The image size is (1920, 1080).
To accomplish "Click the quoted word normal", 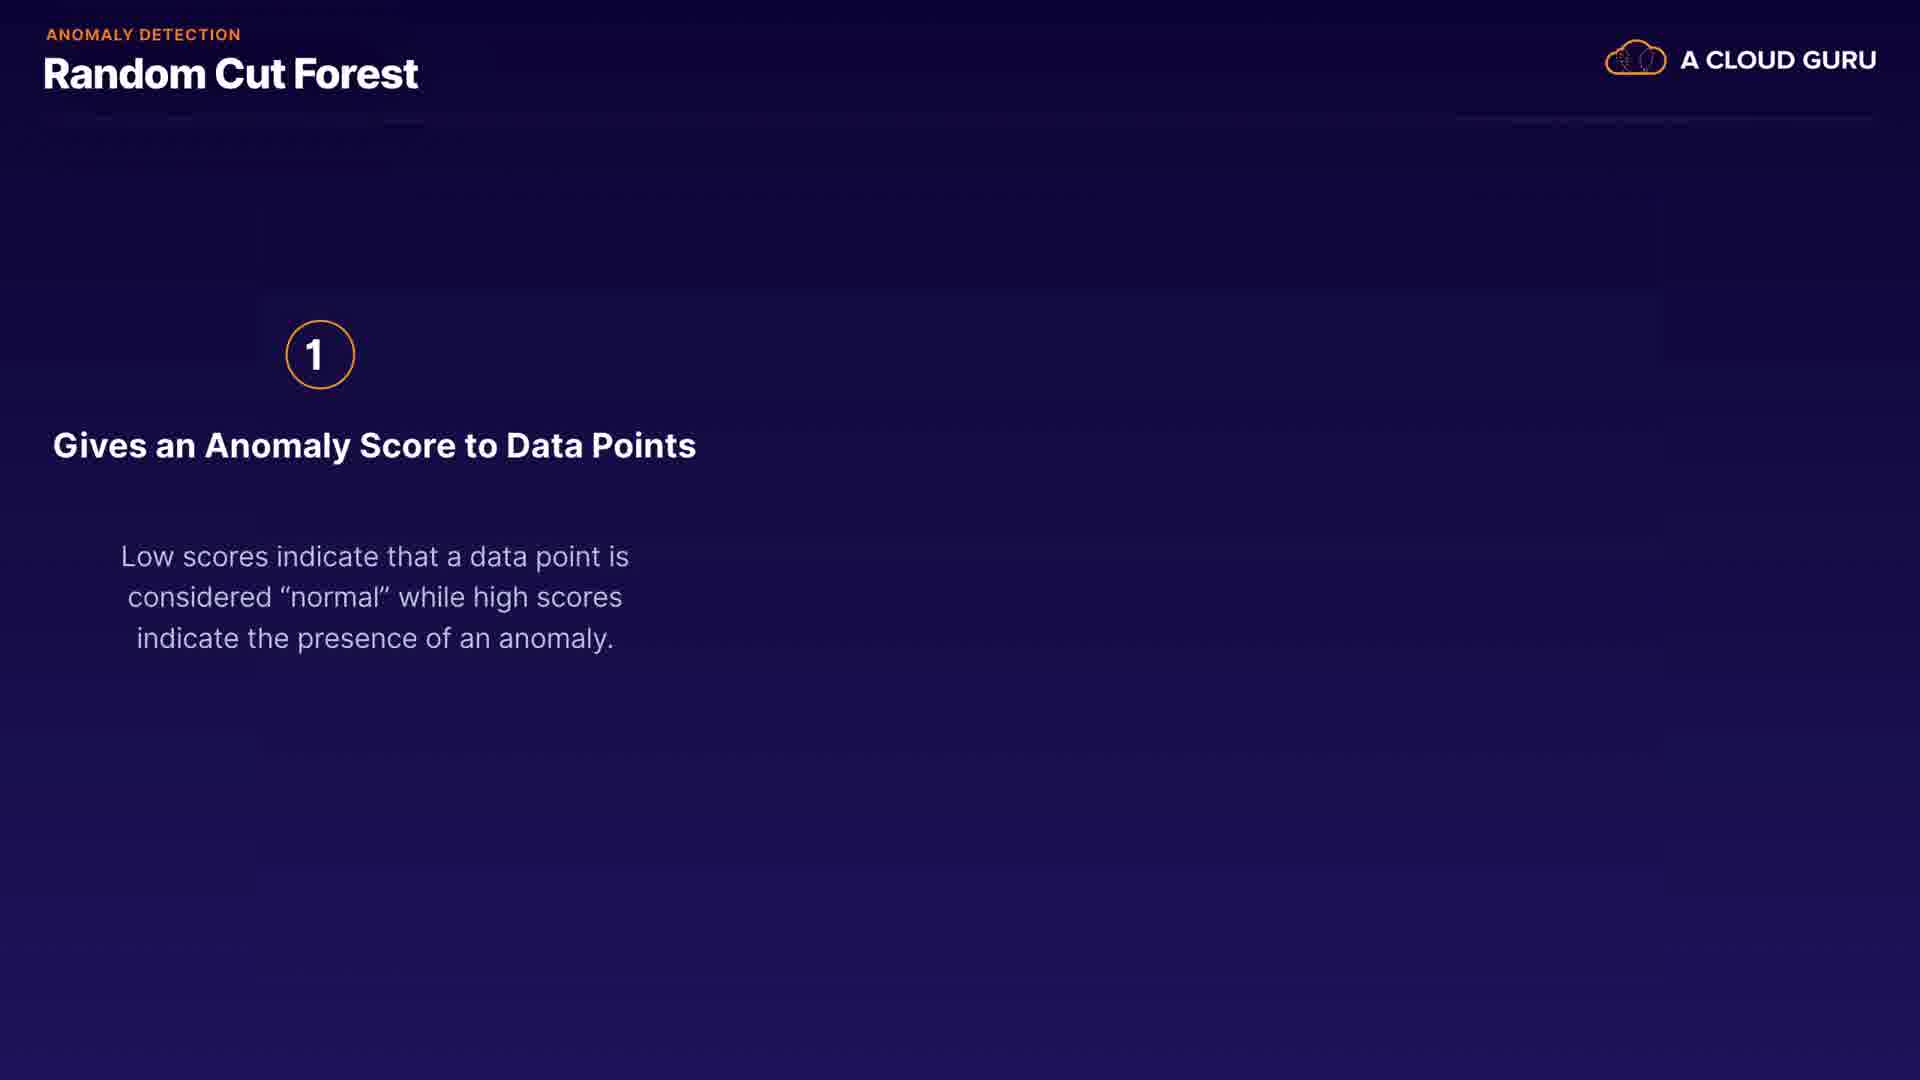I will pyautogui.click(x=335, y=598).
